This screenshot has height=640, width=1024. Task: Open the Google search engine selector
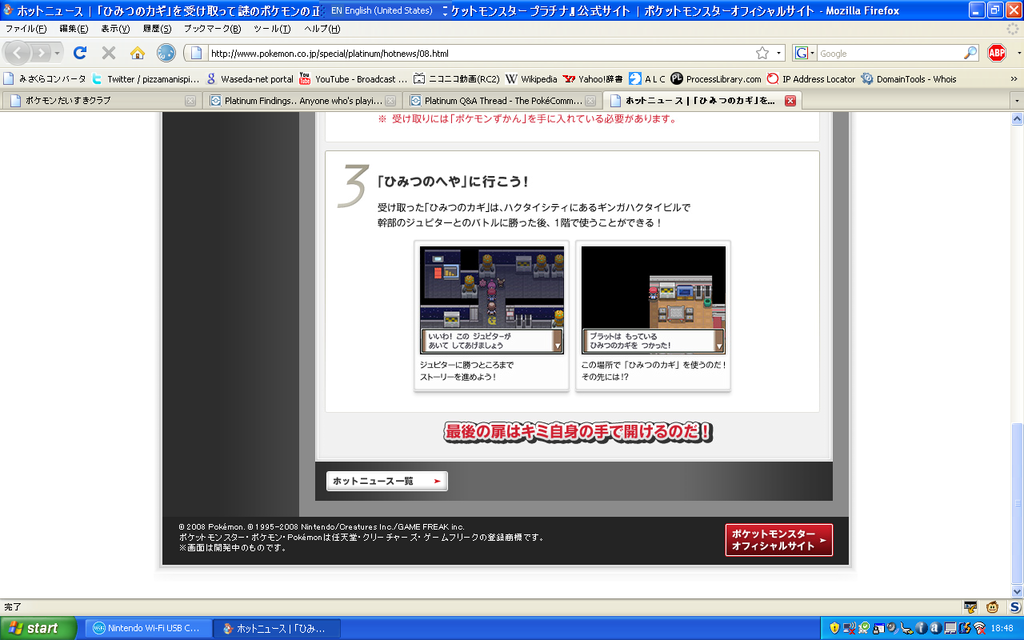pos(804,53)
